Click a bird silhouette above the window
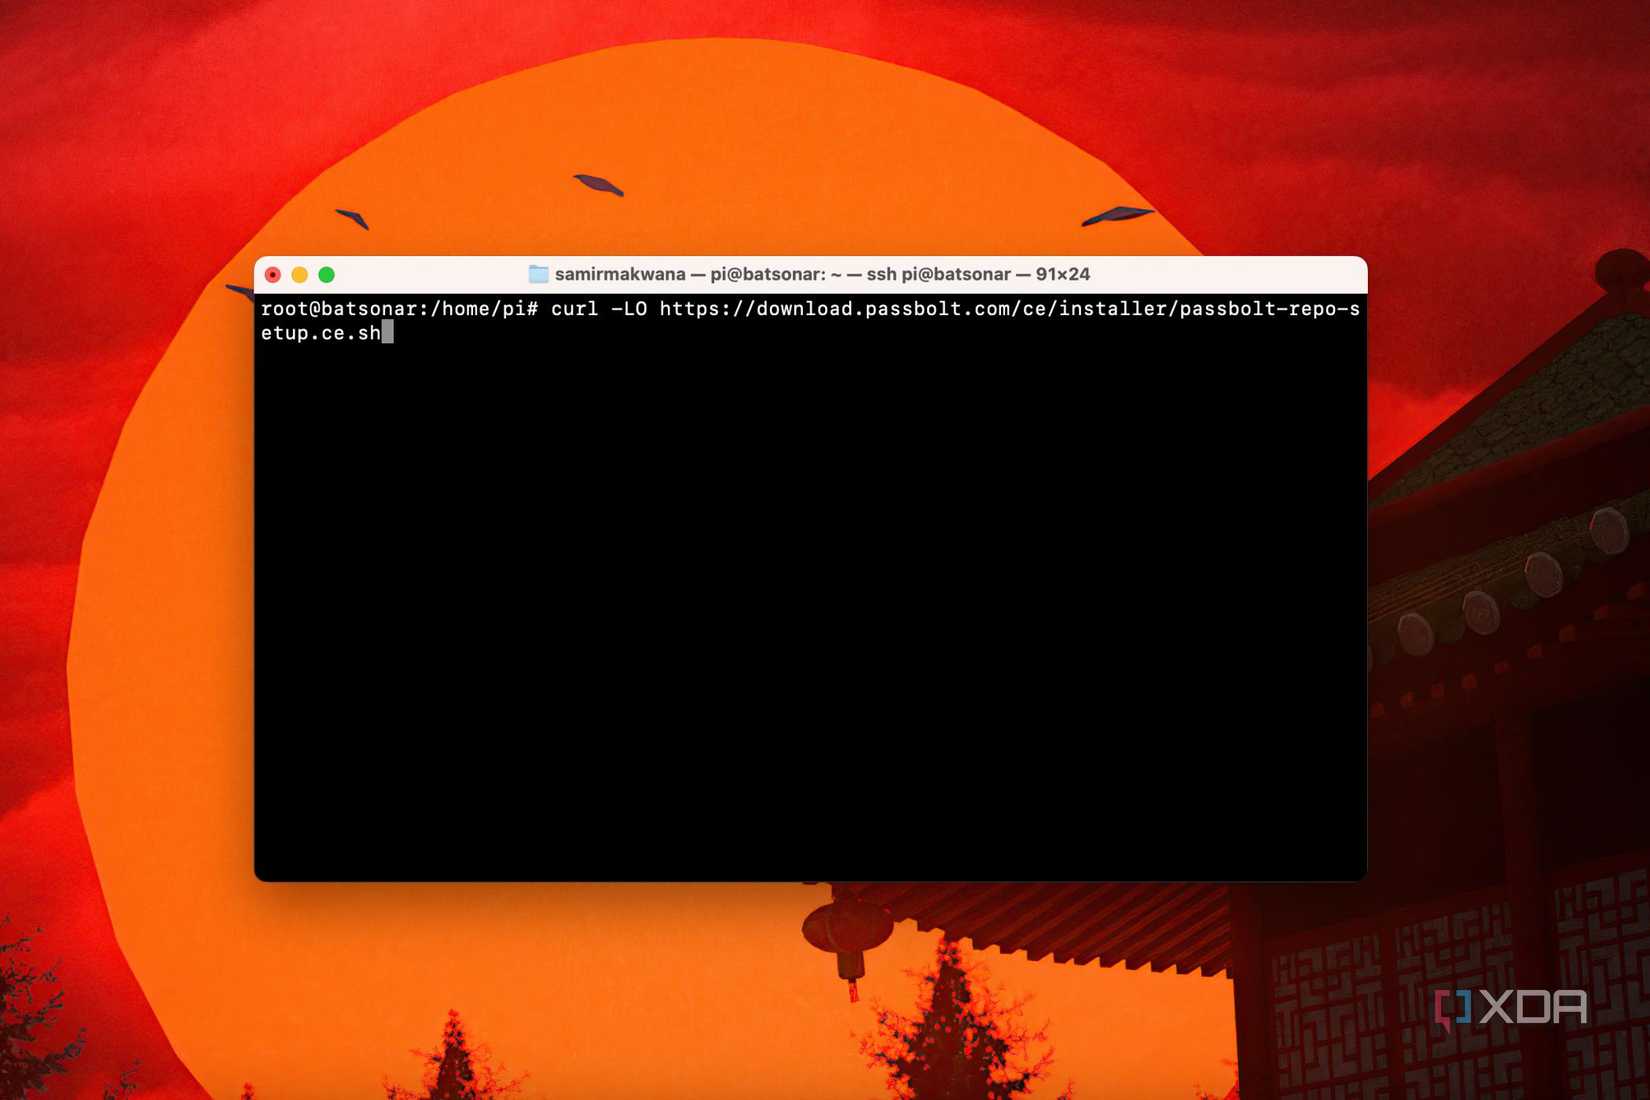 pyautogui.click(x=595, y=183)
